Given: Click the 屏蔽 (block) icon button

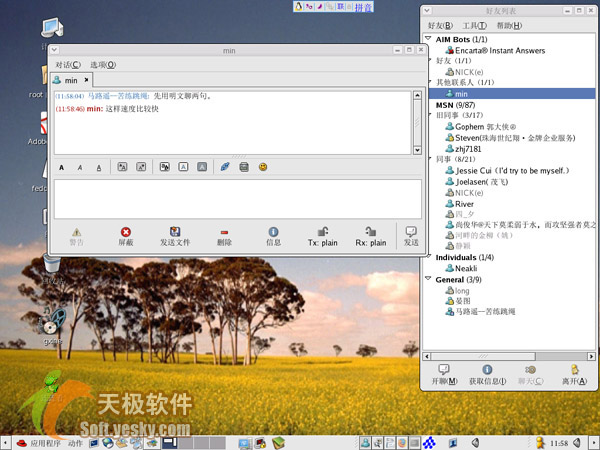Looking at the screenshot, I should coord(125,236).
